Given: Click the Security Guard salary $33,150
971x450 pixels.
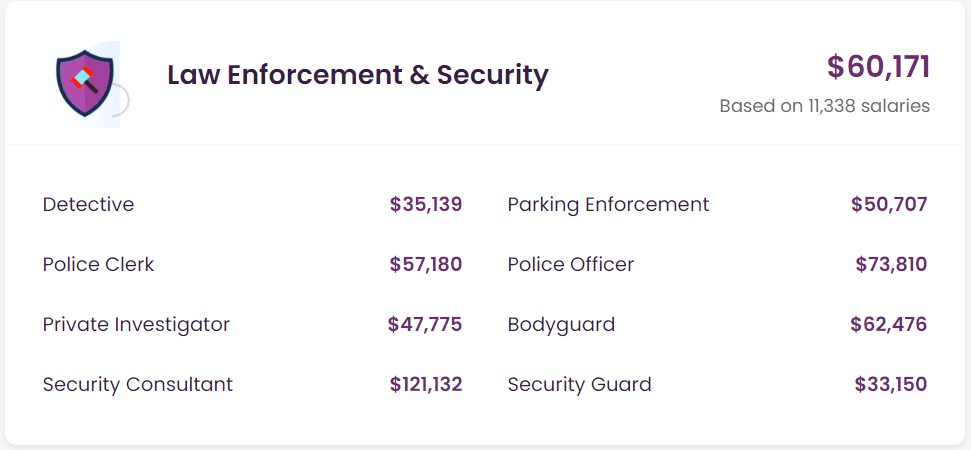Looking at the screenshot, I should [x=890, y=385].
